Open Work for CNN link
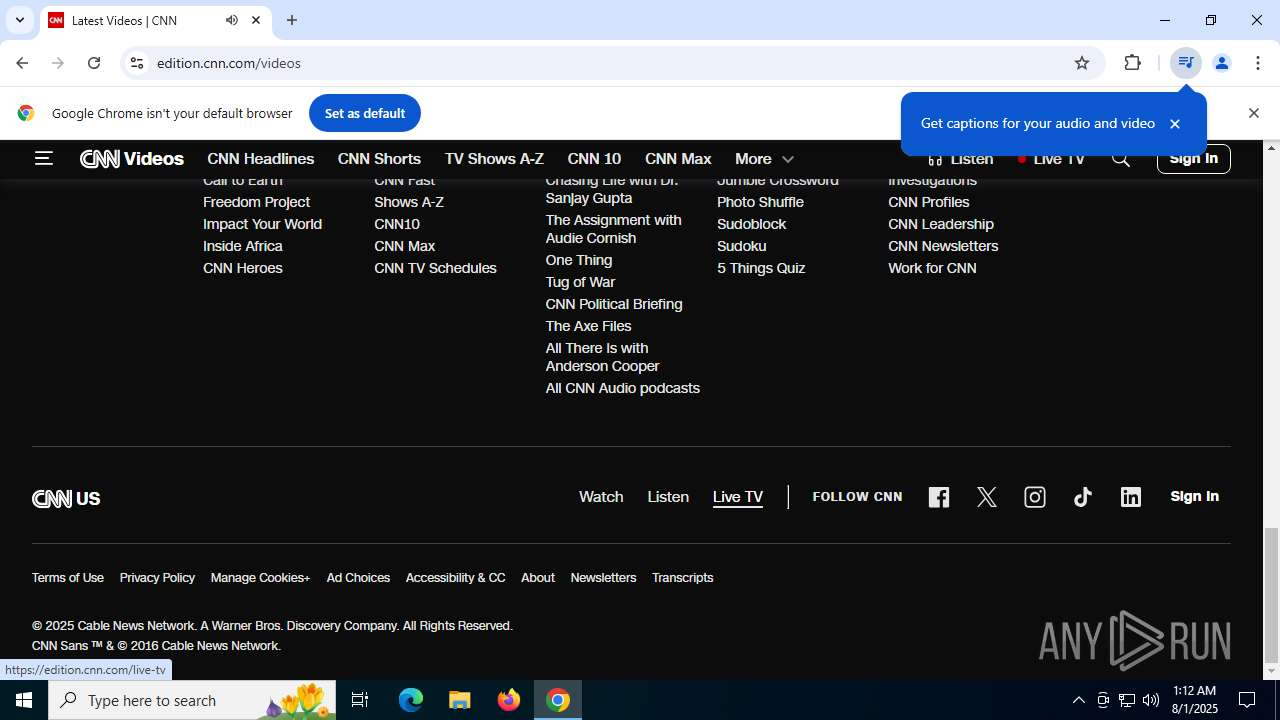 tap(932, 268)
